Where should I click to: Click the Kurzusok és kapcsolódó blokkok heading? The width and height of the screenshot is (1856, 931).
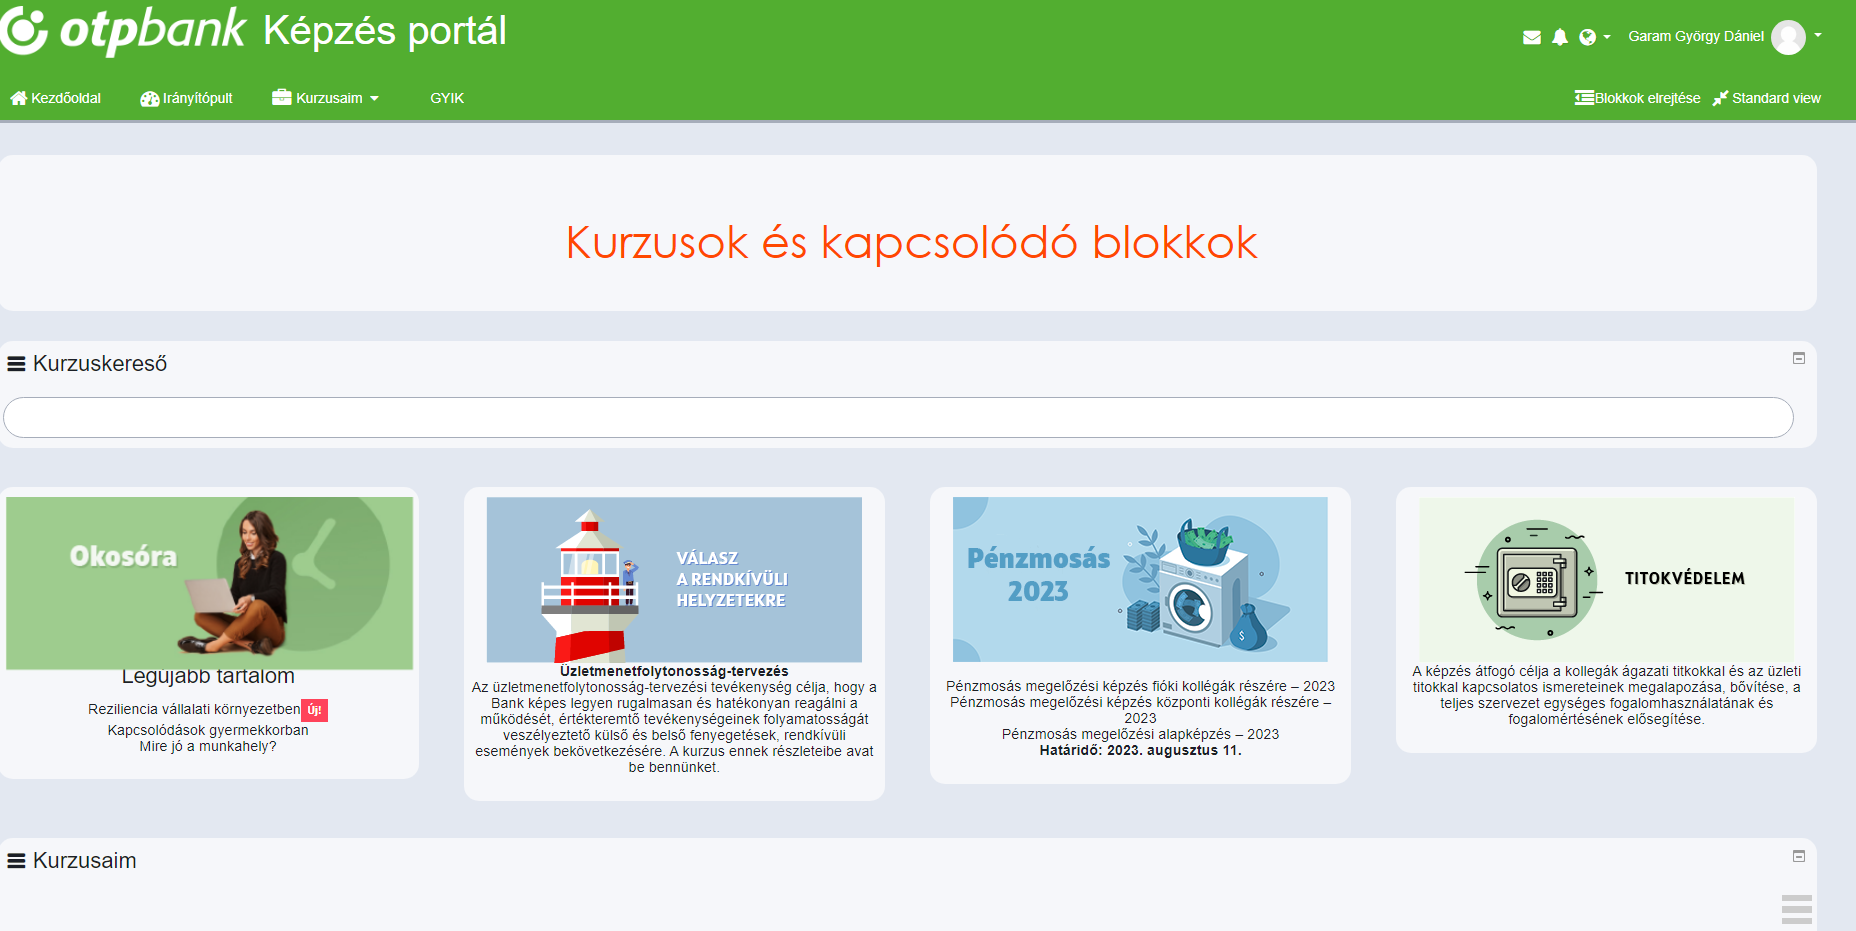[x=911, y=242]
